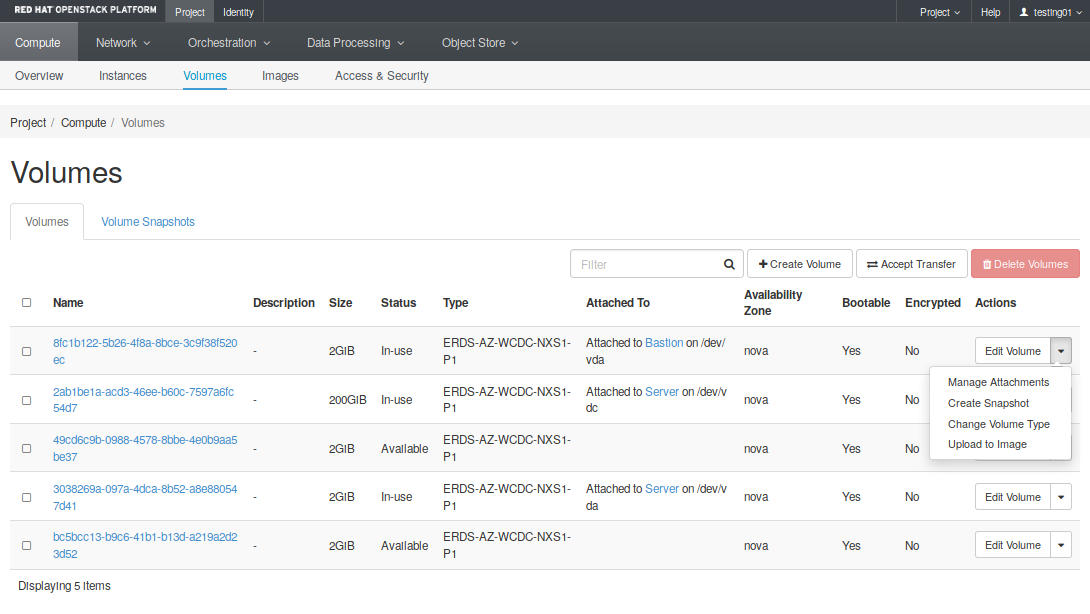1090x614 pixels.
Task: Click the Accept Transfer button
Action: pos(911,264)
